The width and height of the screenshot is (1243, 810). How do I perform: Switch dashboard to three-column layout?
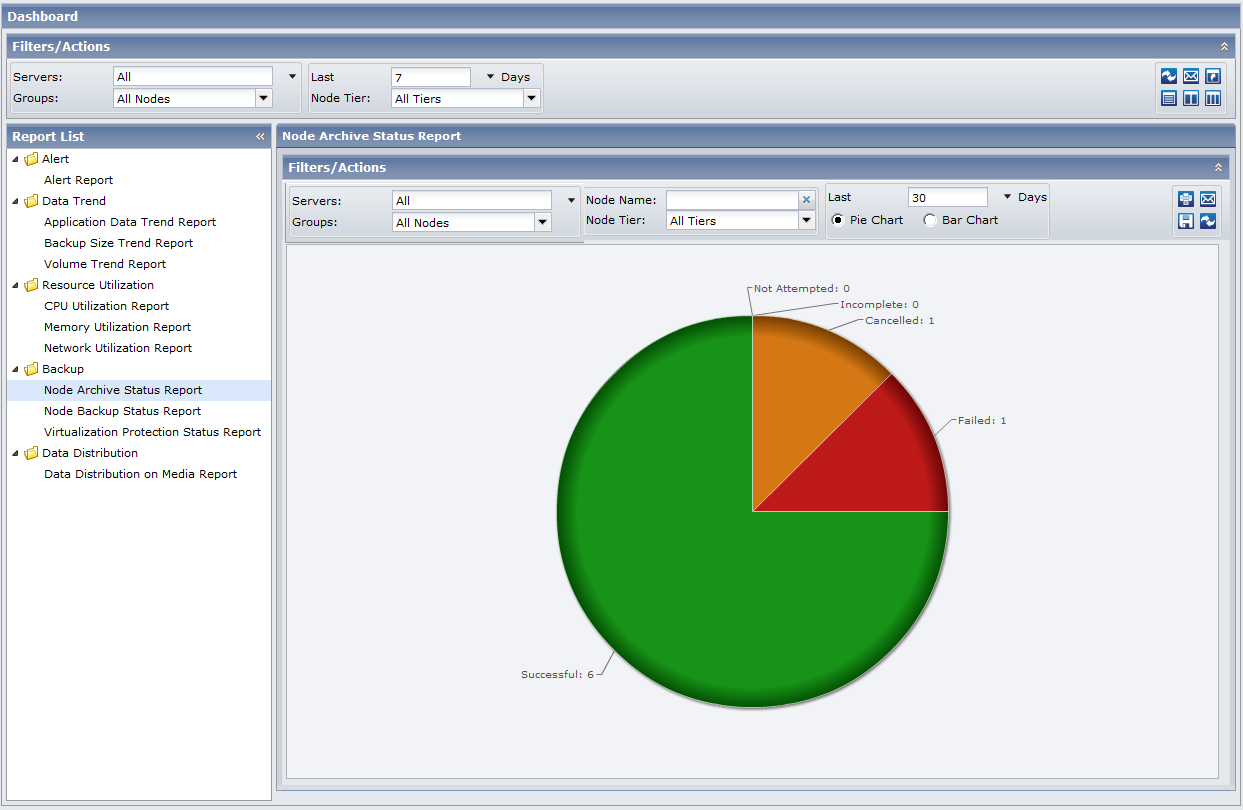(1213, 98)
